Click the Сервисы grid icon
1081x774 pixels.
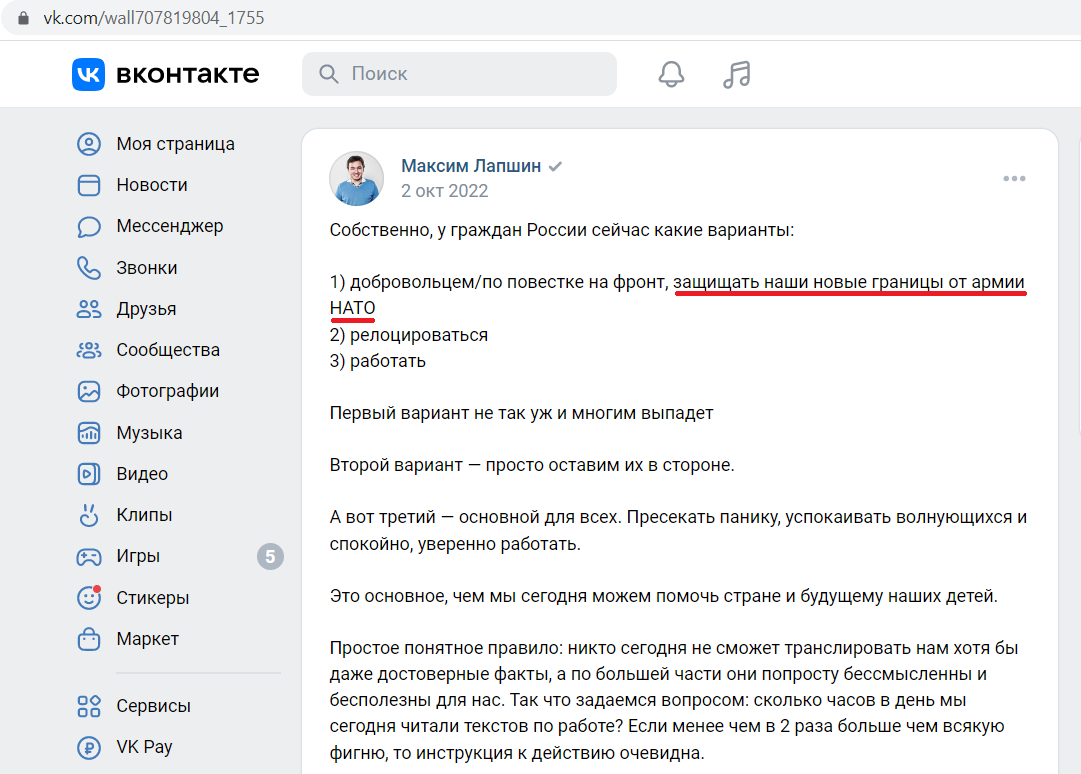[89, 706]
